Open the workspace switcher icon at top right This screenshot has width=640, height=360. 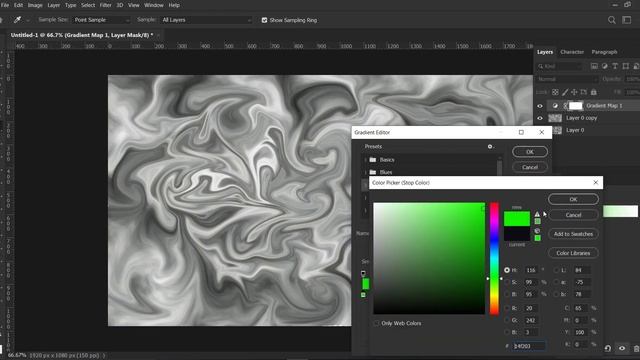point(627,20)
